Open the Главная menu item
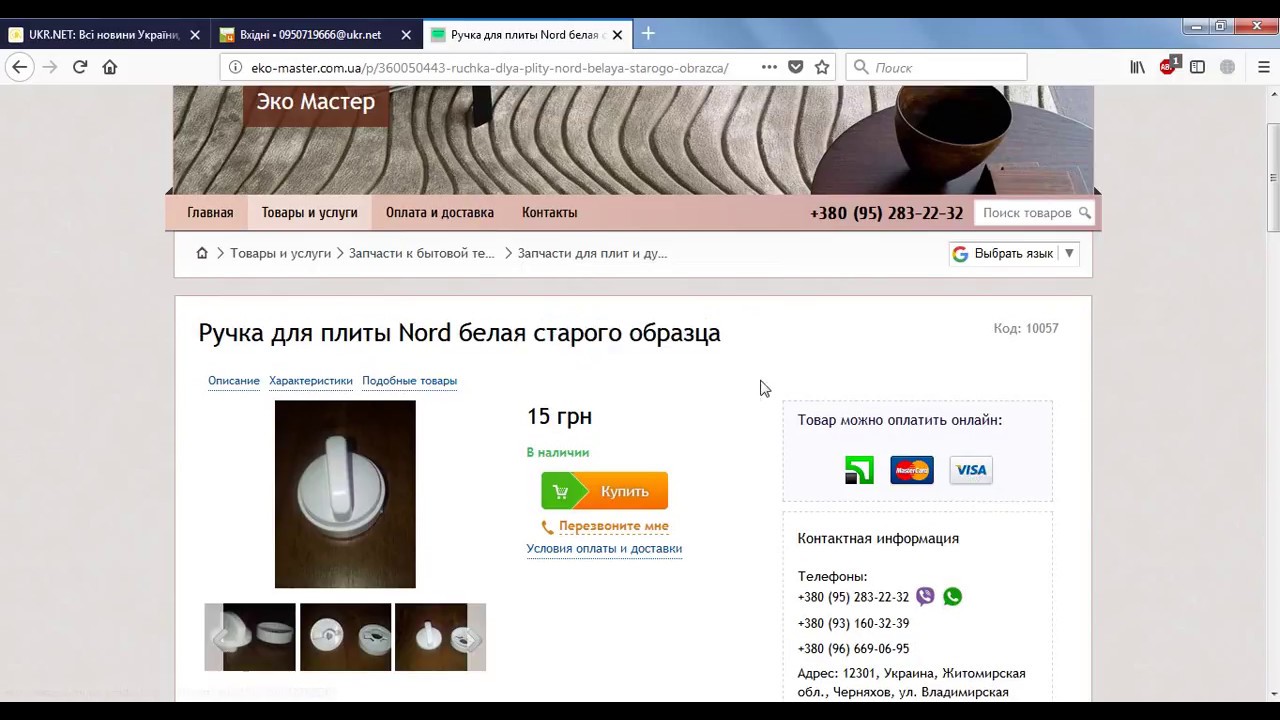The width and height of the screenshot is (1280, 720). pyautogui.click(x=210, y=212)
